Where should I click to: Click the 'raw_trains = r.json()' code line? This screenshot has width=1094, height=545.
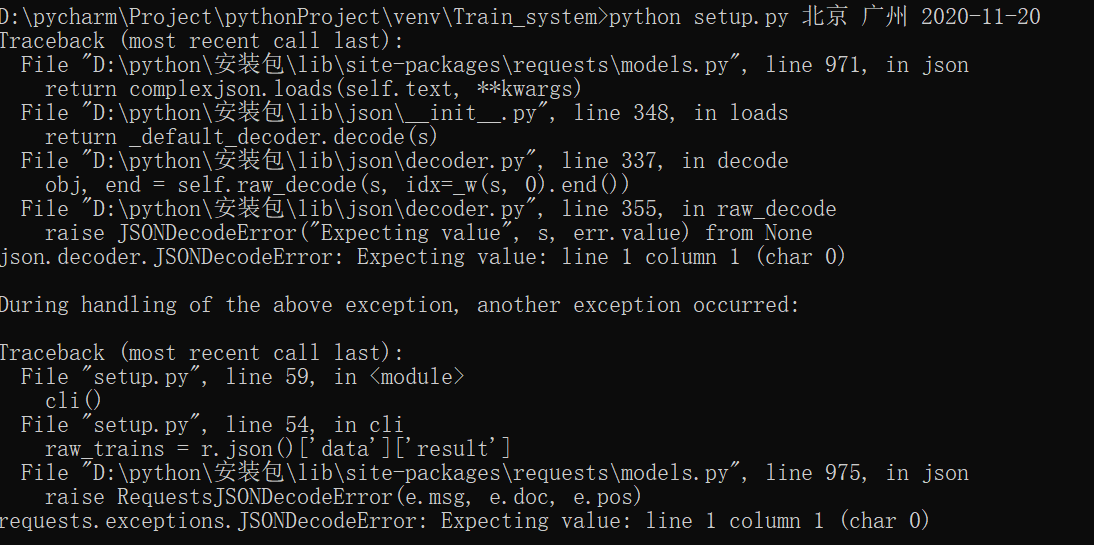pos(278,449)
